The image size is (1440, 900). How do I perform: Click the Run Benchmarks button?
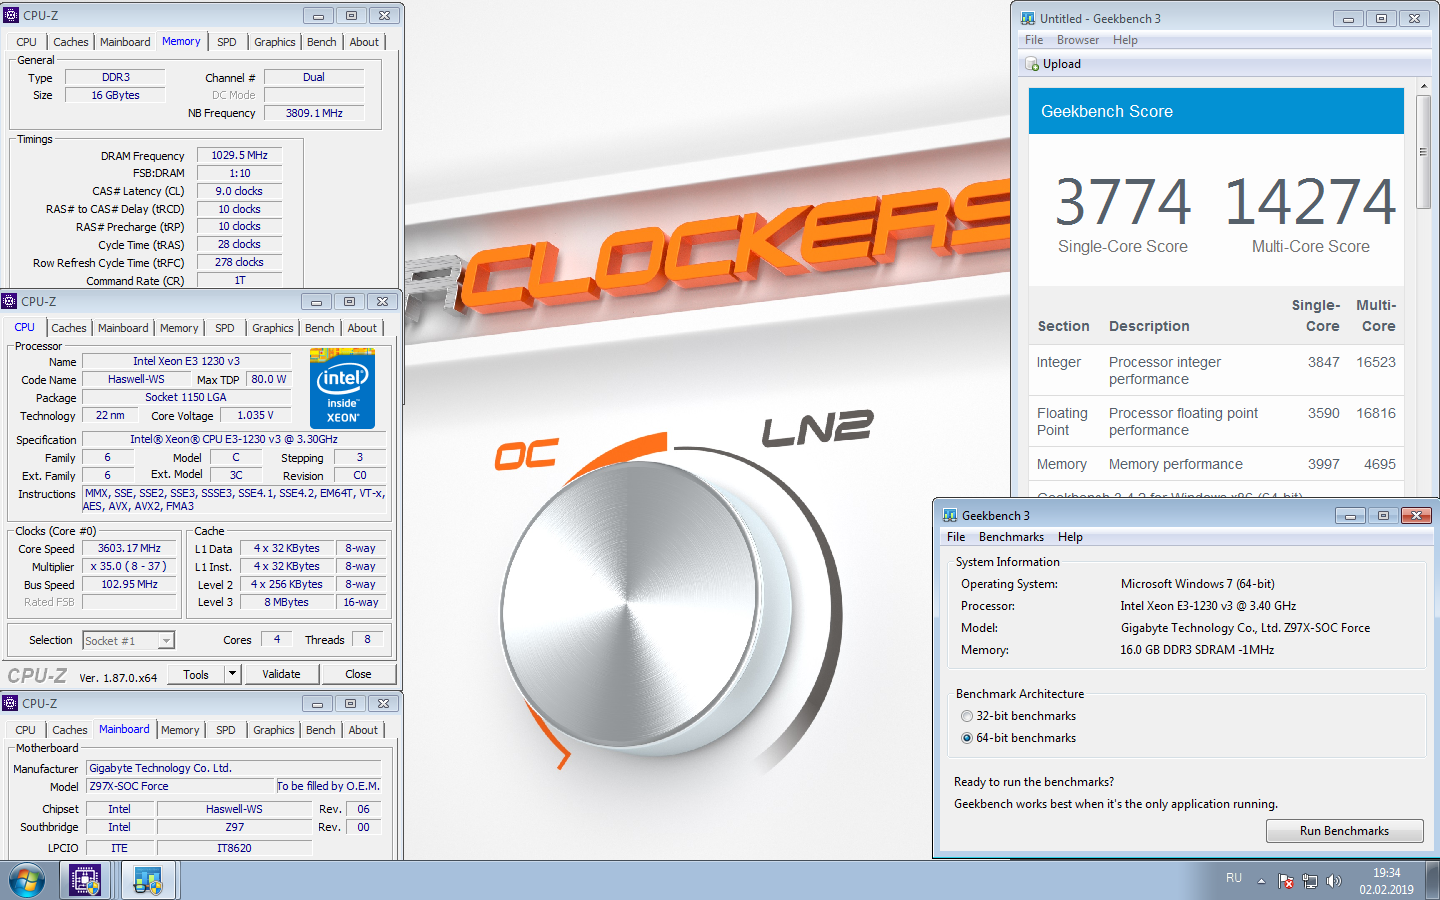point(1344,831)
